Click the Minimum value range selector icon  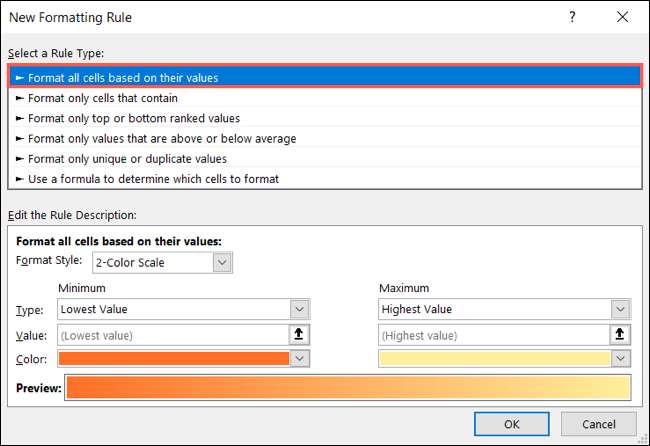[299, 335]
